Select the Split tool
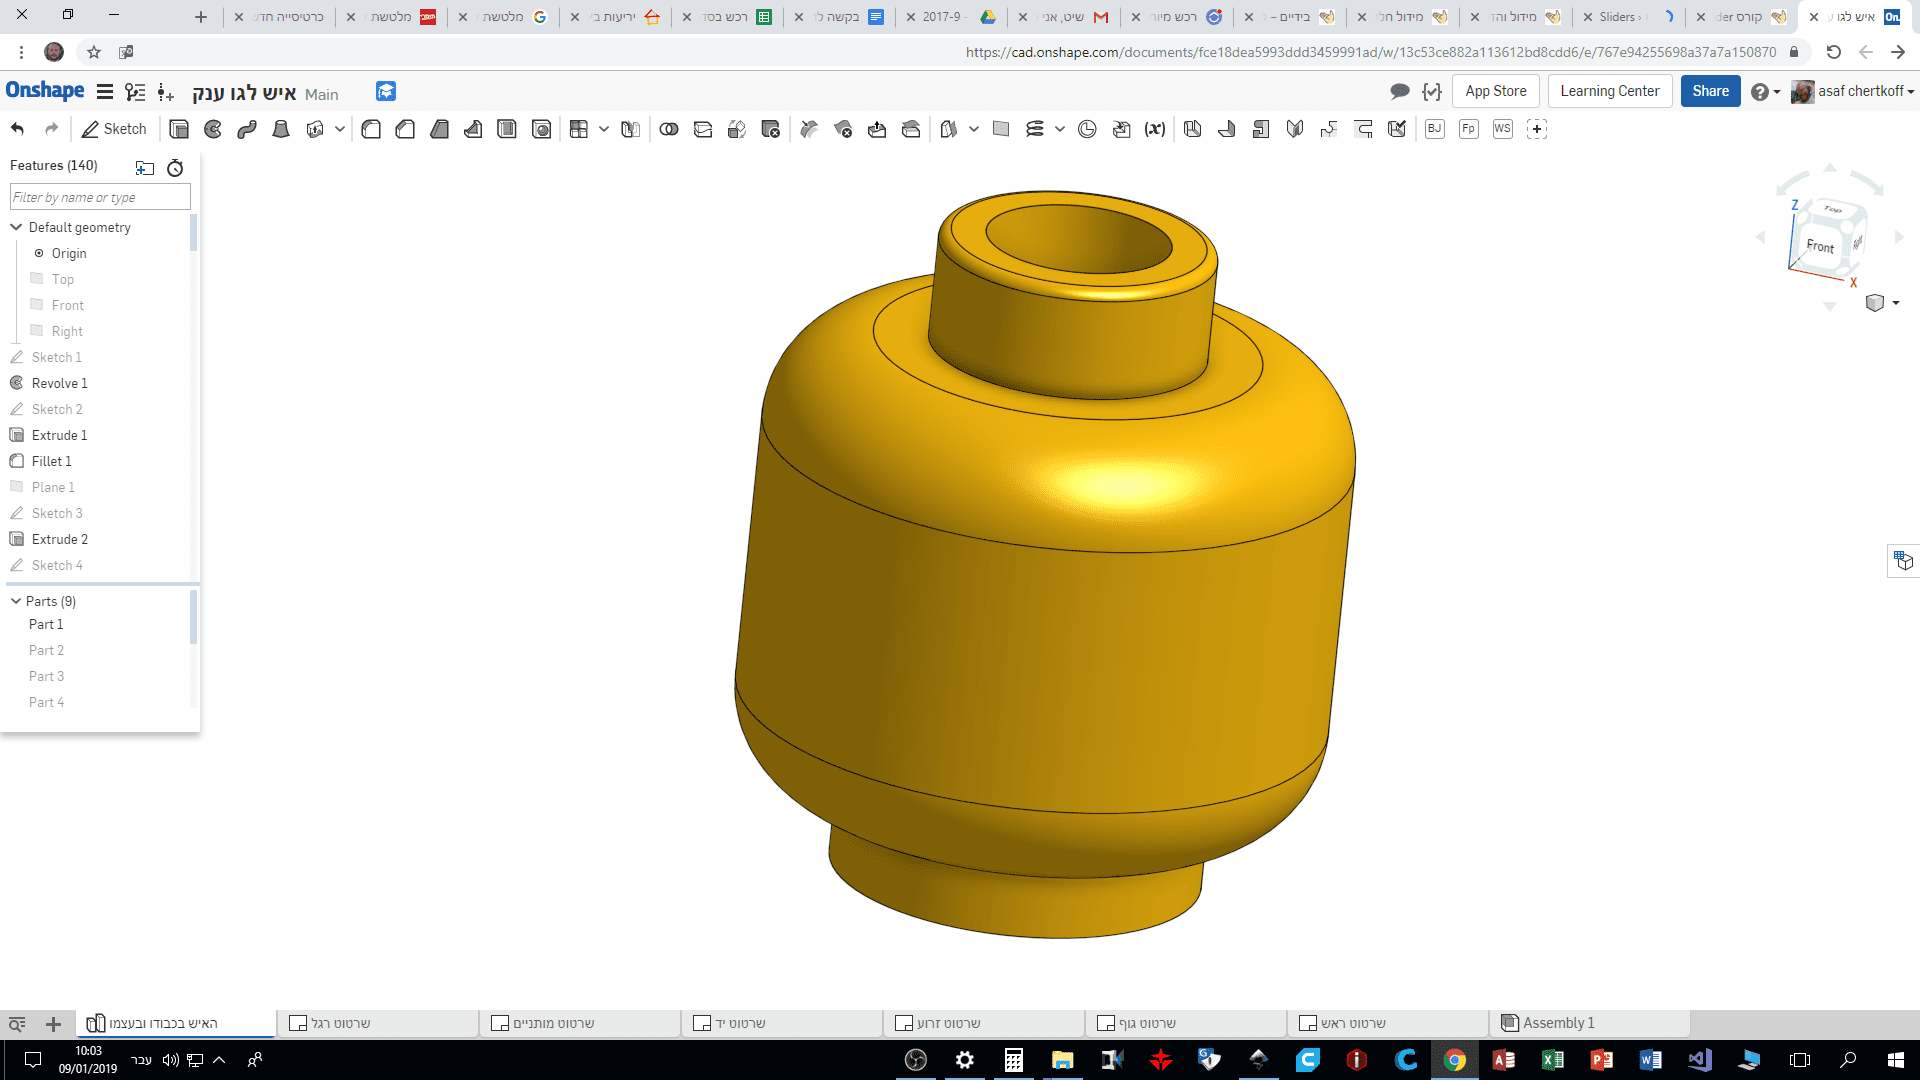 coord(703,129)
